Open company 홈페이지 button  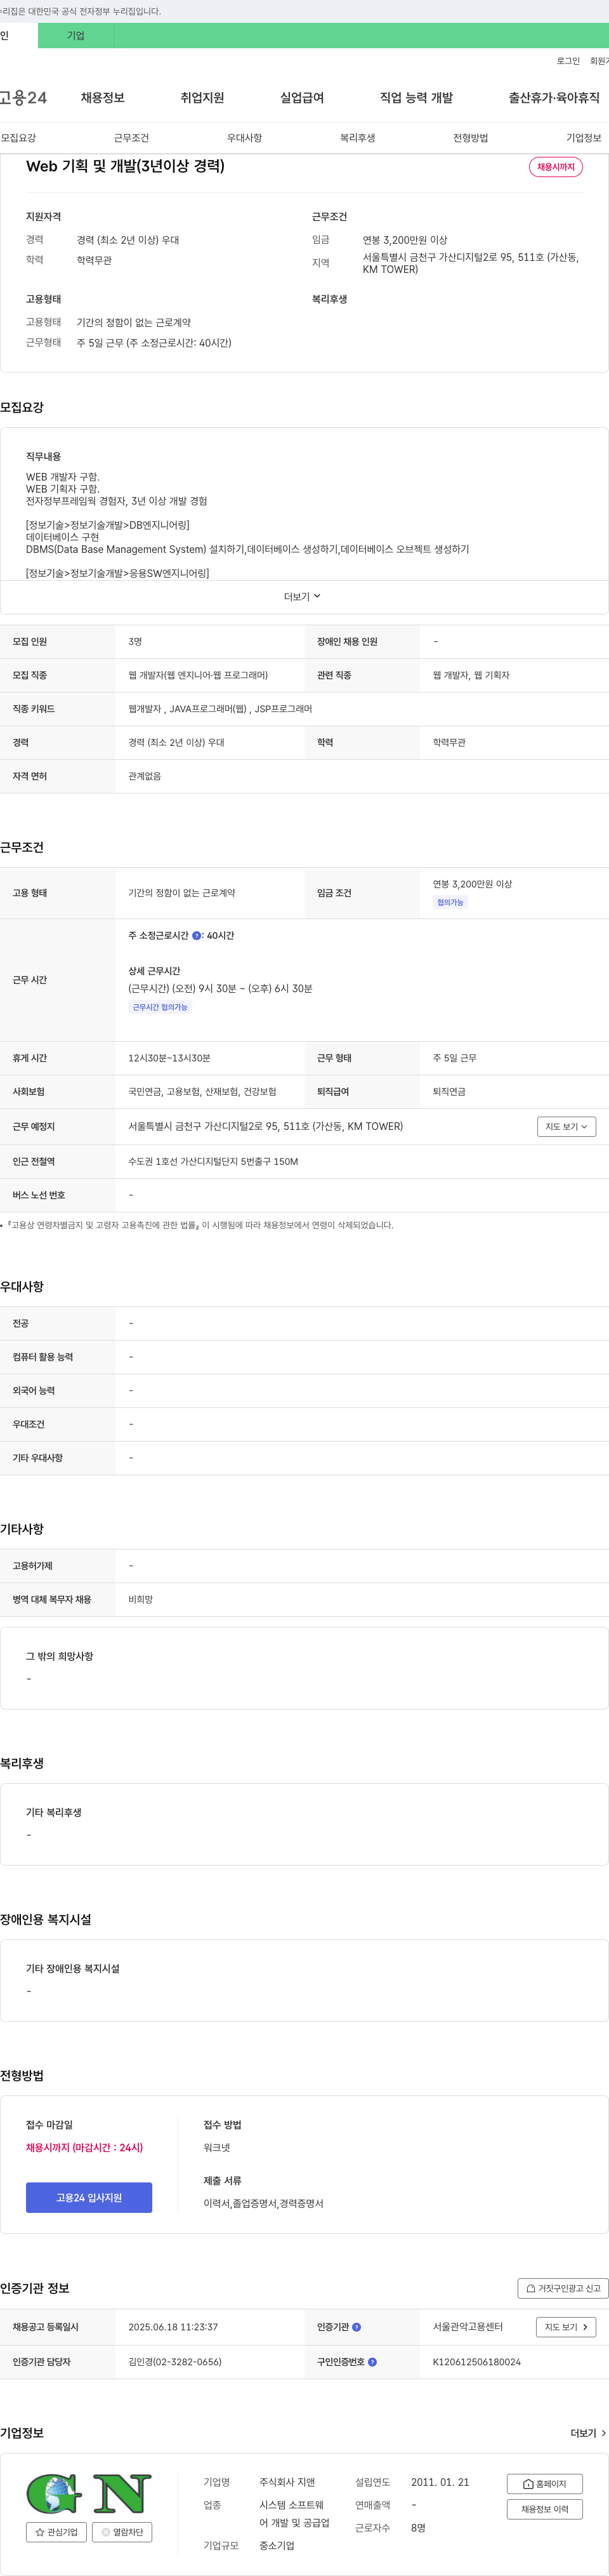point(545,2483)
